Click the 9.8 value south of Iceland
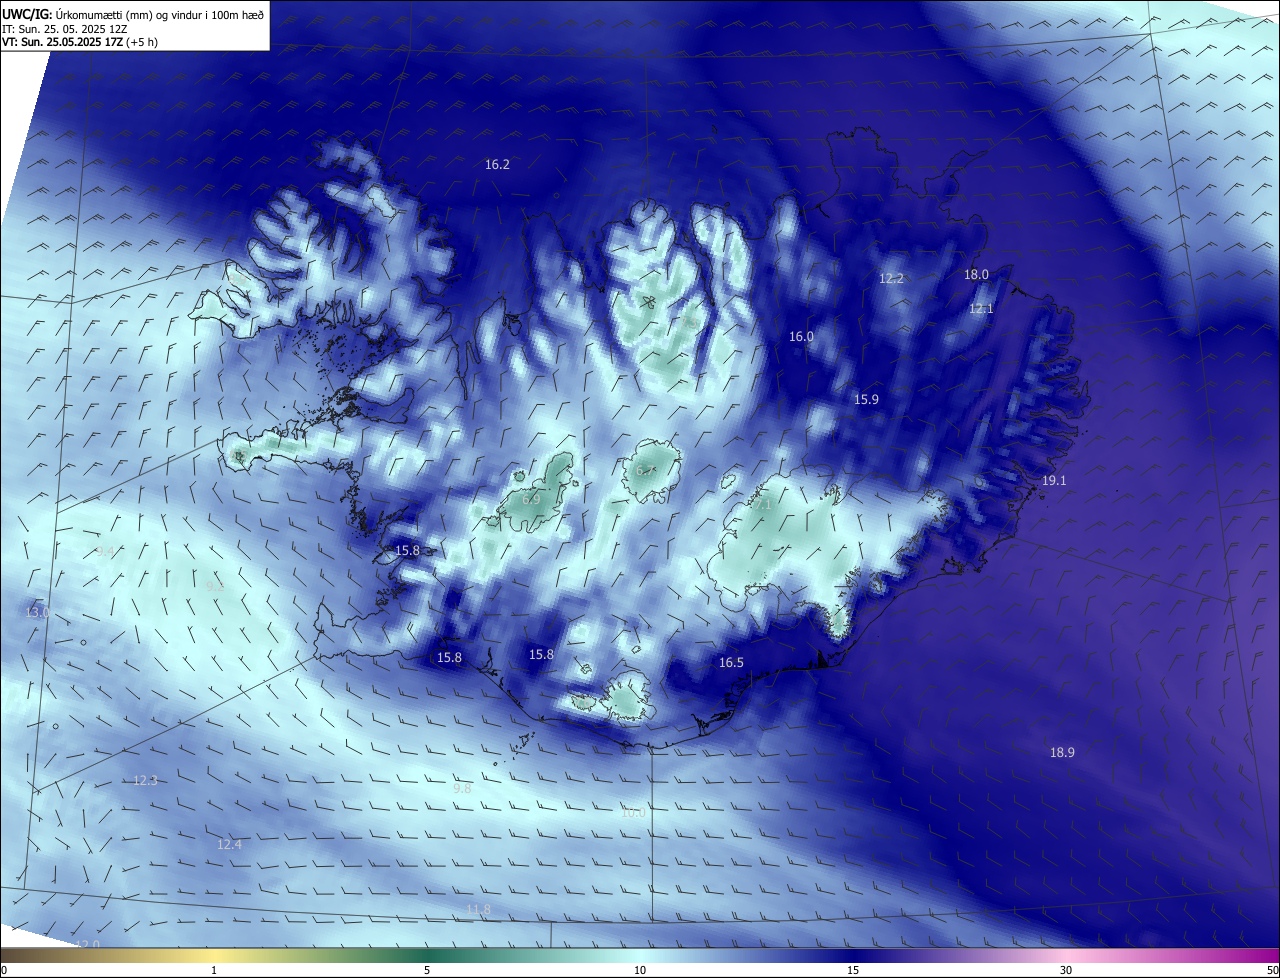Viewport: 1280px width, 978px height. 462,789
